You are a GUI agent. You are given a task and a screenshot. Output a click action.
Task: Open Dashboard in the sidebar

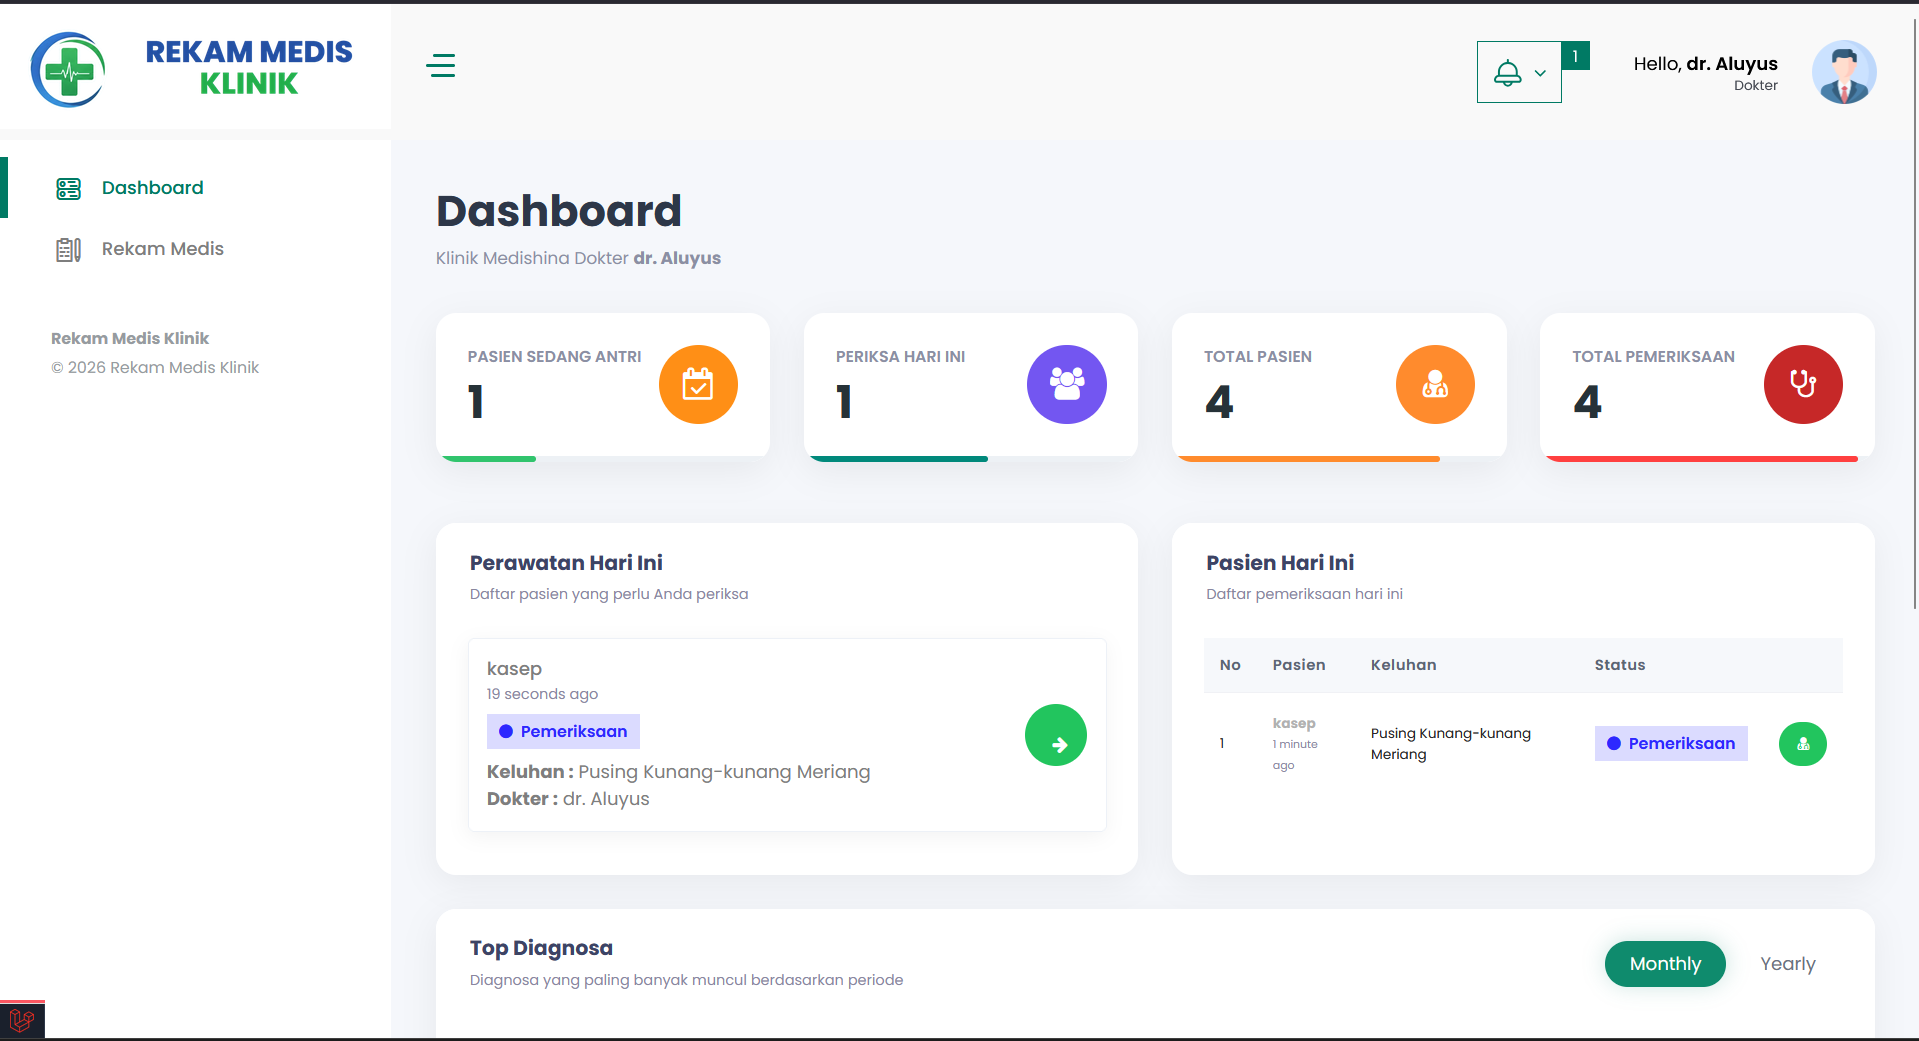pyautogui.click(x=152, y=188)
